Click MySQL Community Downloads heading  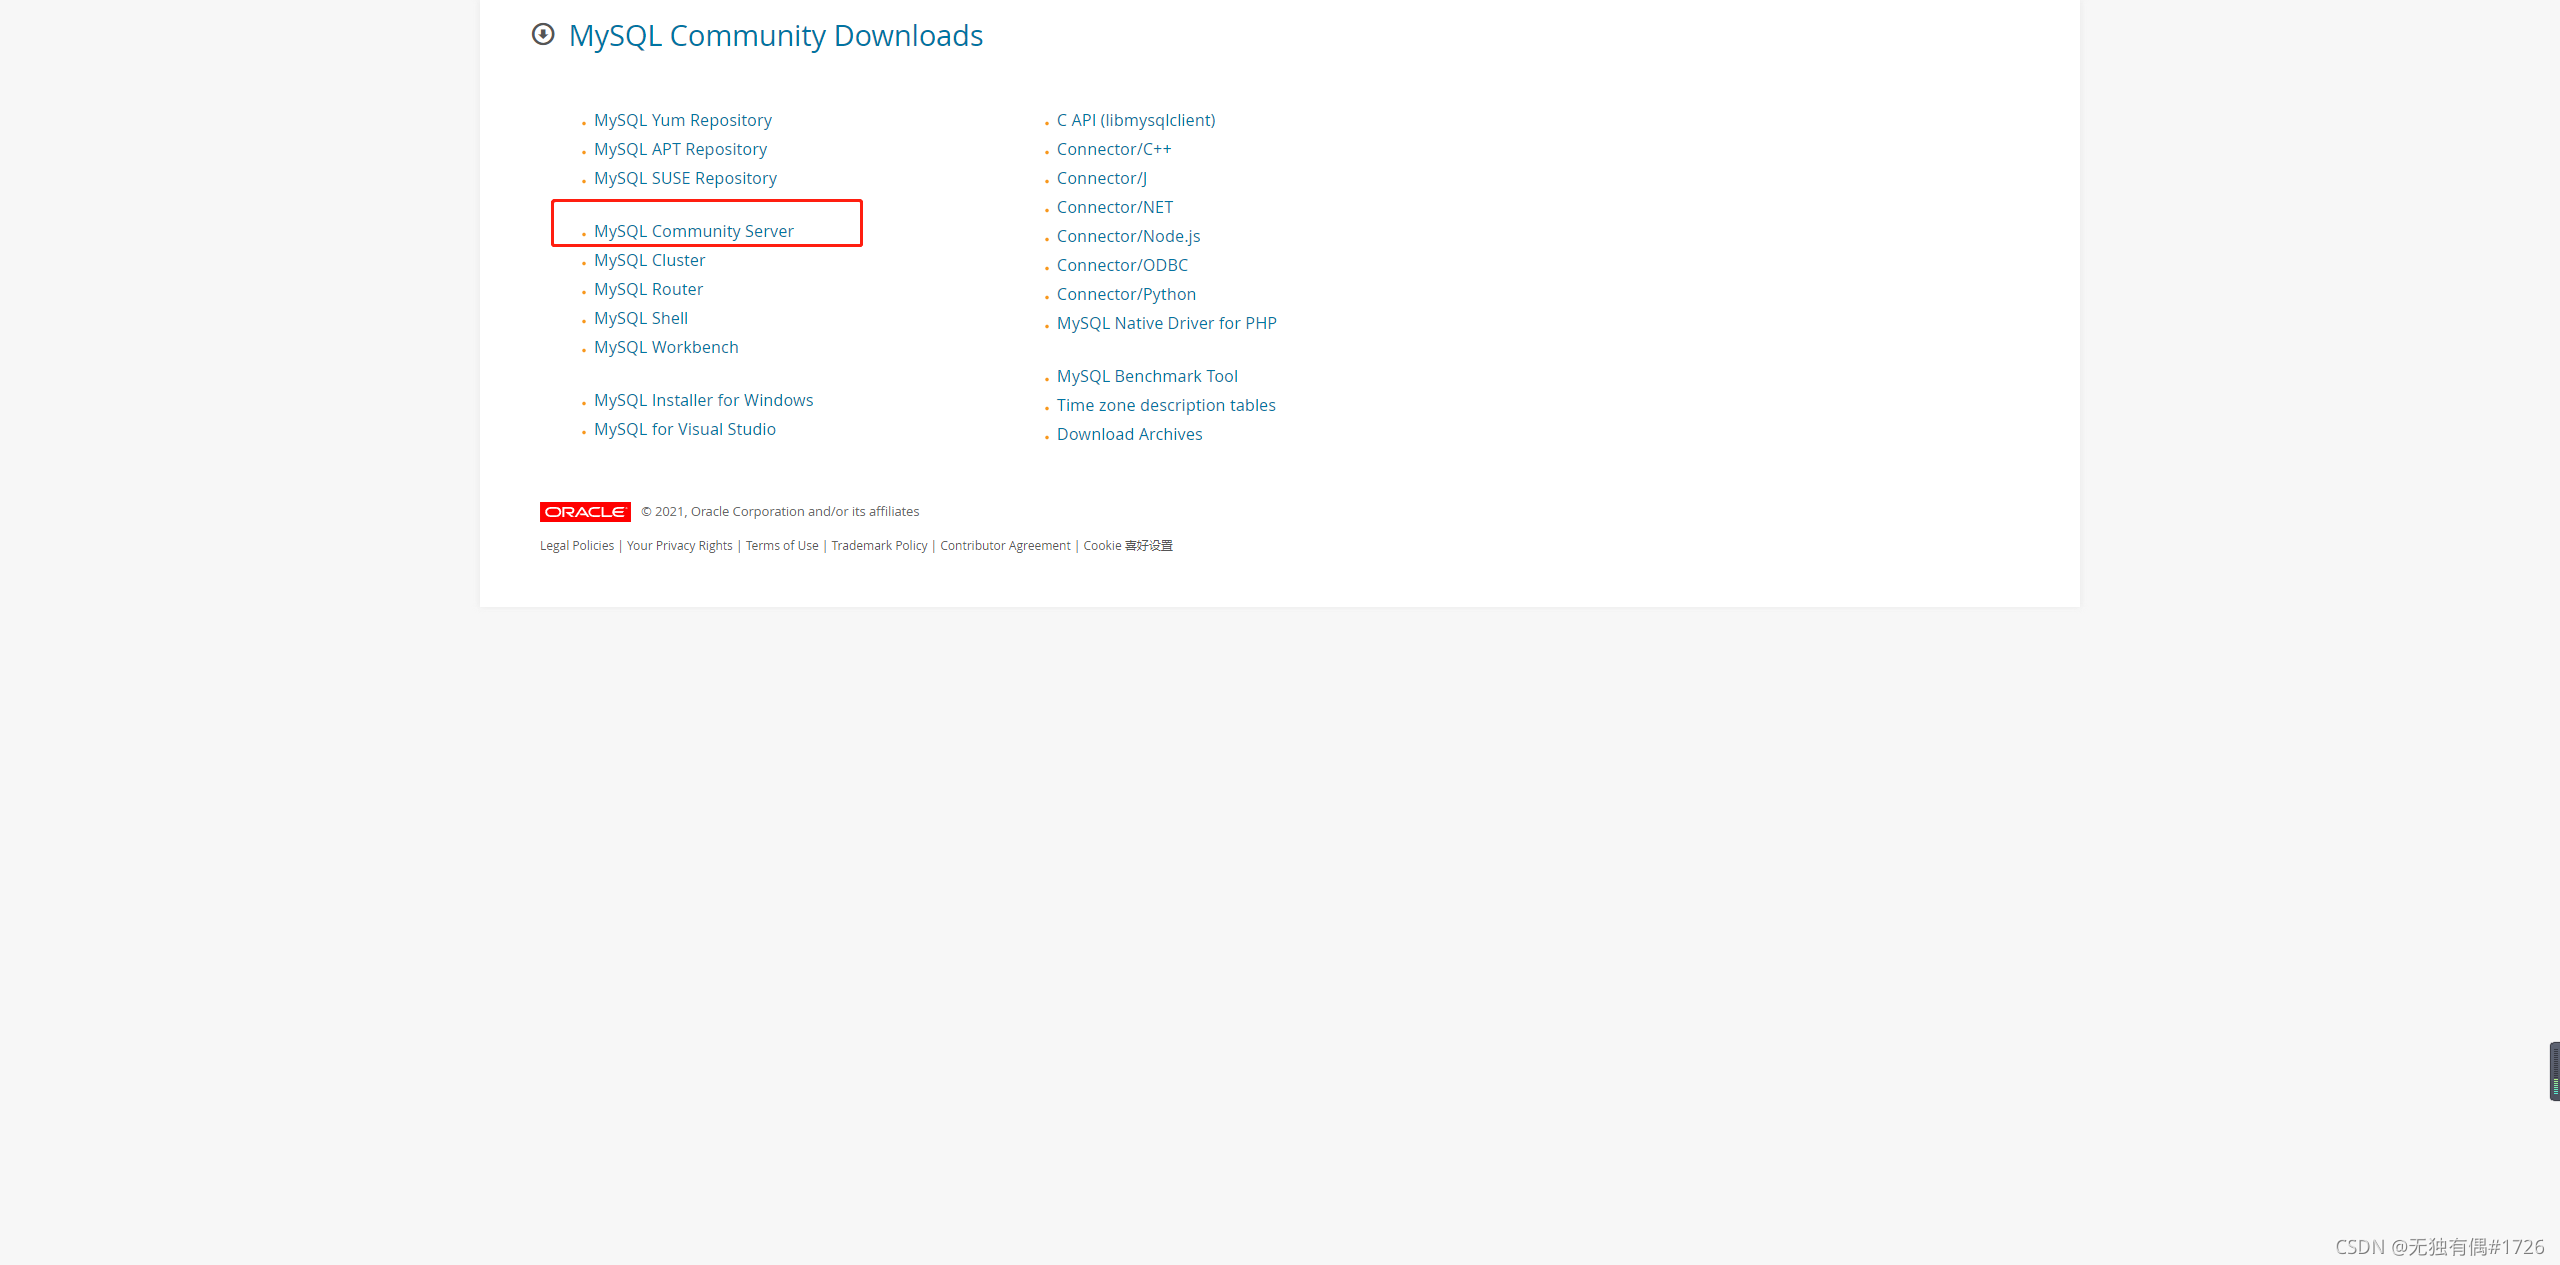(775, 36)
